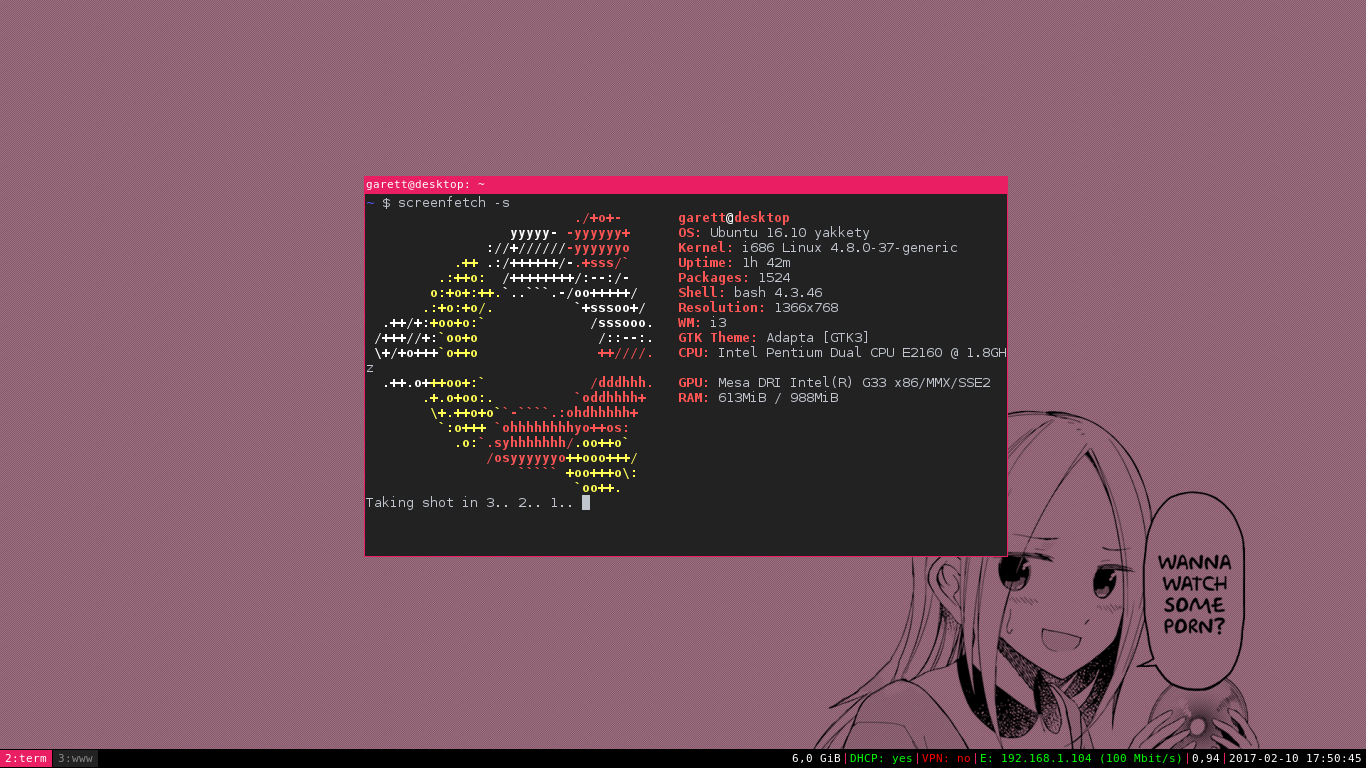The image size is (1366, 768).
Task: Click the terminal title bar garett@desktop: ~
Action: tap(686, 184)
